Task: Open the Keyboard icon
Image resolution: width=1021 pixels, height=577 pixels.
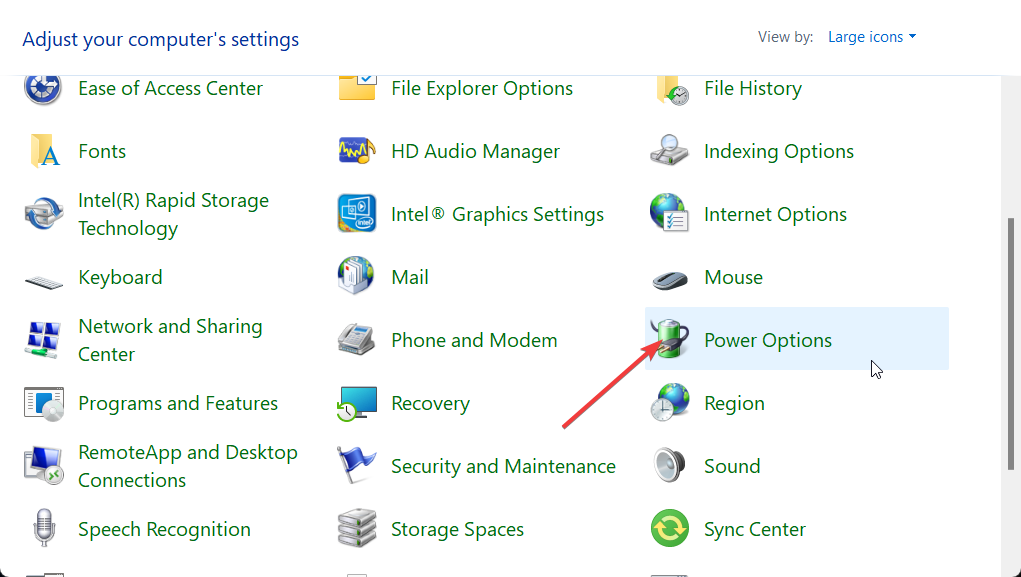Action: [x=43, y=279]
